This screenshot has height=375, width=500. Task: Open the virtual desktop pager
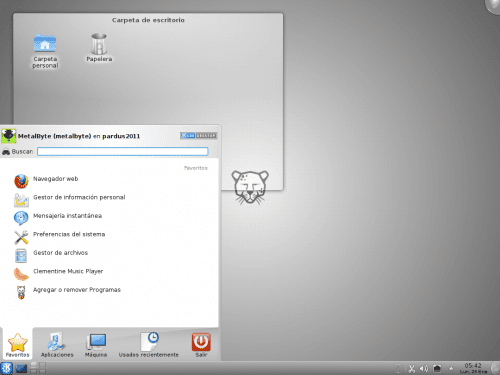click(38, 368)
